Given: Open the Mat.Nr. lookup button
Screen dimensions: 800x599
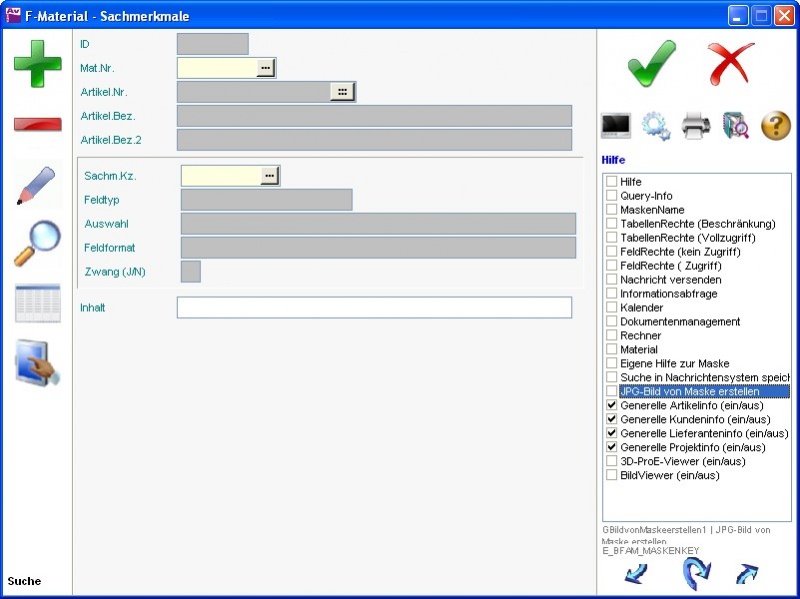Looking at the screenshot, I should pyautogui.click(x=265, y=68).
